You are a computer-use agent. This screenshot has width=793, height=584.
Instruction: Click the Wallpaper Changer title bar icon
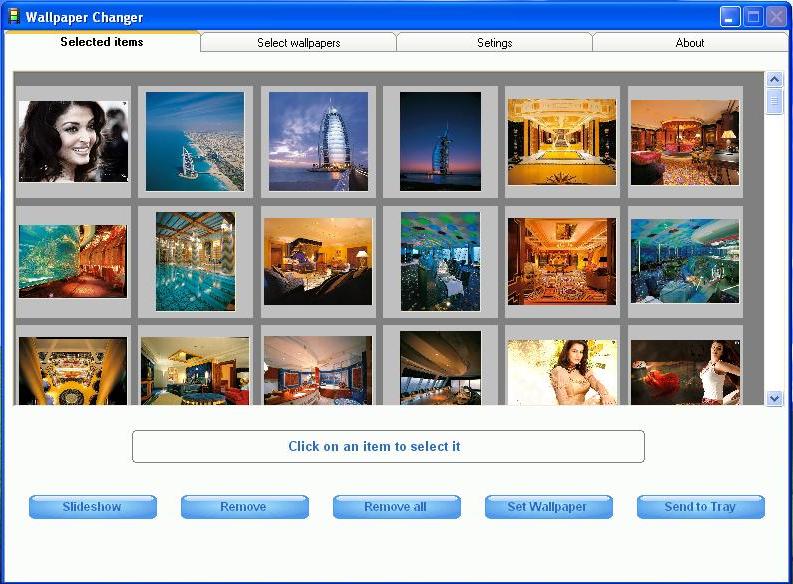point(14,16)
